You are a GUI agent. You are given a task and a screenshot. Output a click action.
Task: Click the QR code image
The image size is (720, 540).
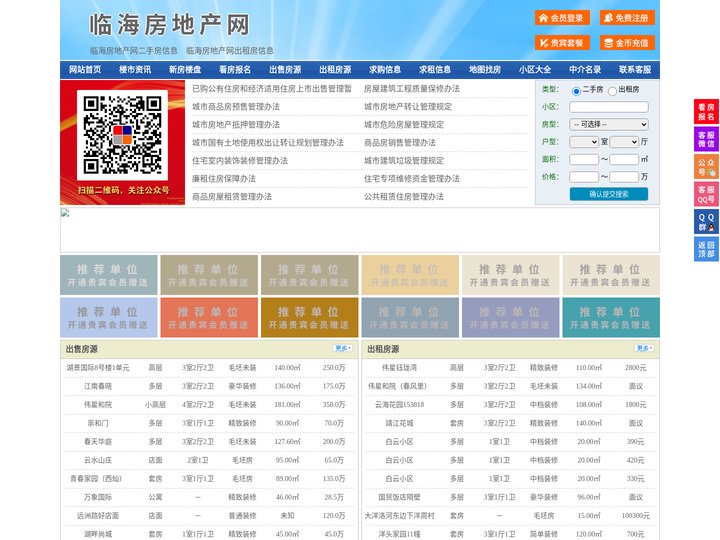(x=122, y=135)
